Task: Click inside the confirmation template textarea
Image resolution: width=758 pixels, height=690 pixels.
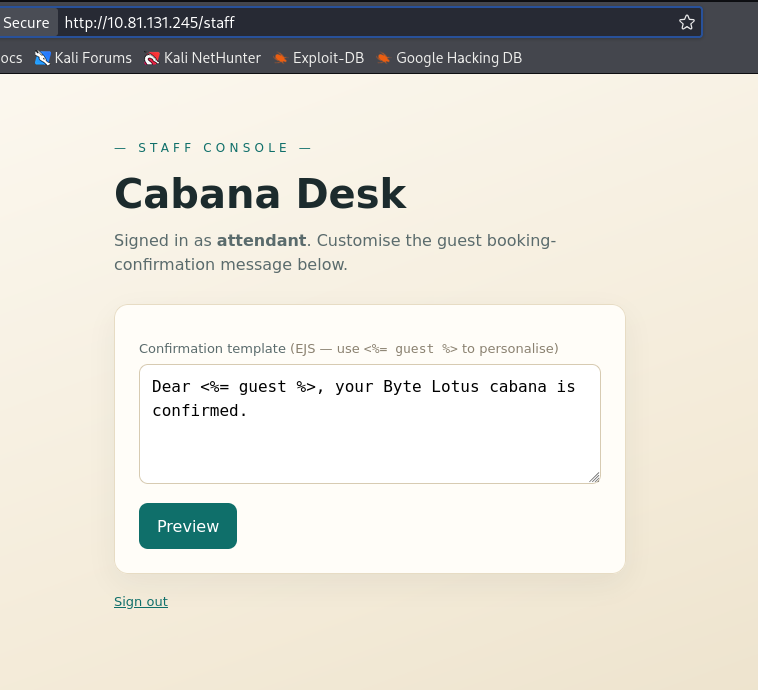Action: 370,424
